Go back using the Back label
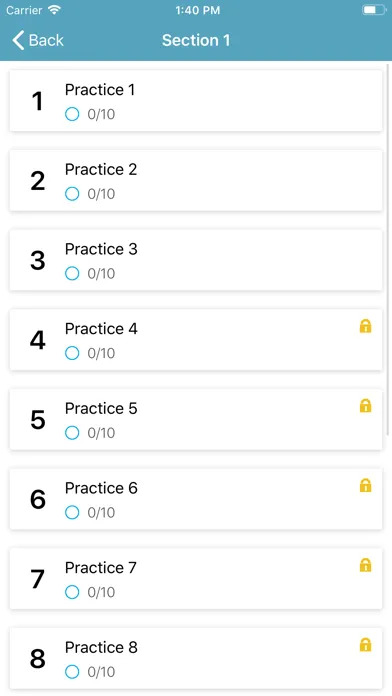This screenshot has height=696, width=392. coord(46,40)
